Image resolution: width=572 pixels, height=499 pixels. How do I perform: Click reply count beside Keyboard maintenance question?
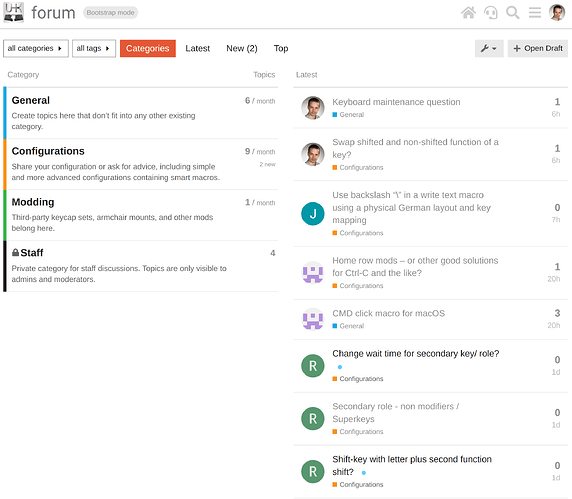click(x=557, y=102)
